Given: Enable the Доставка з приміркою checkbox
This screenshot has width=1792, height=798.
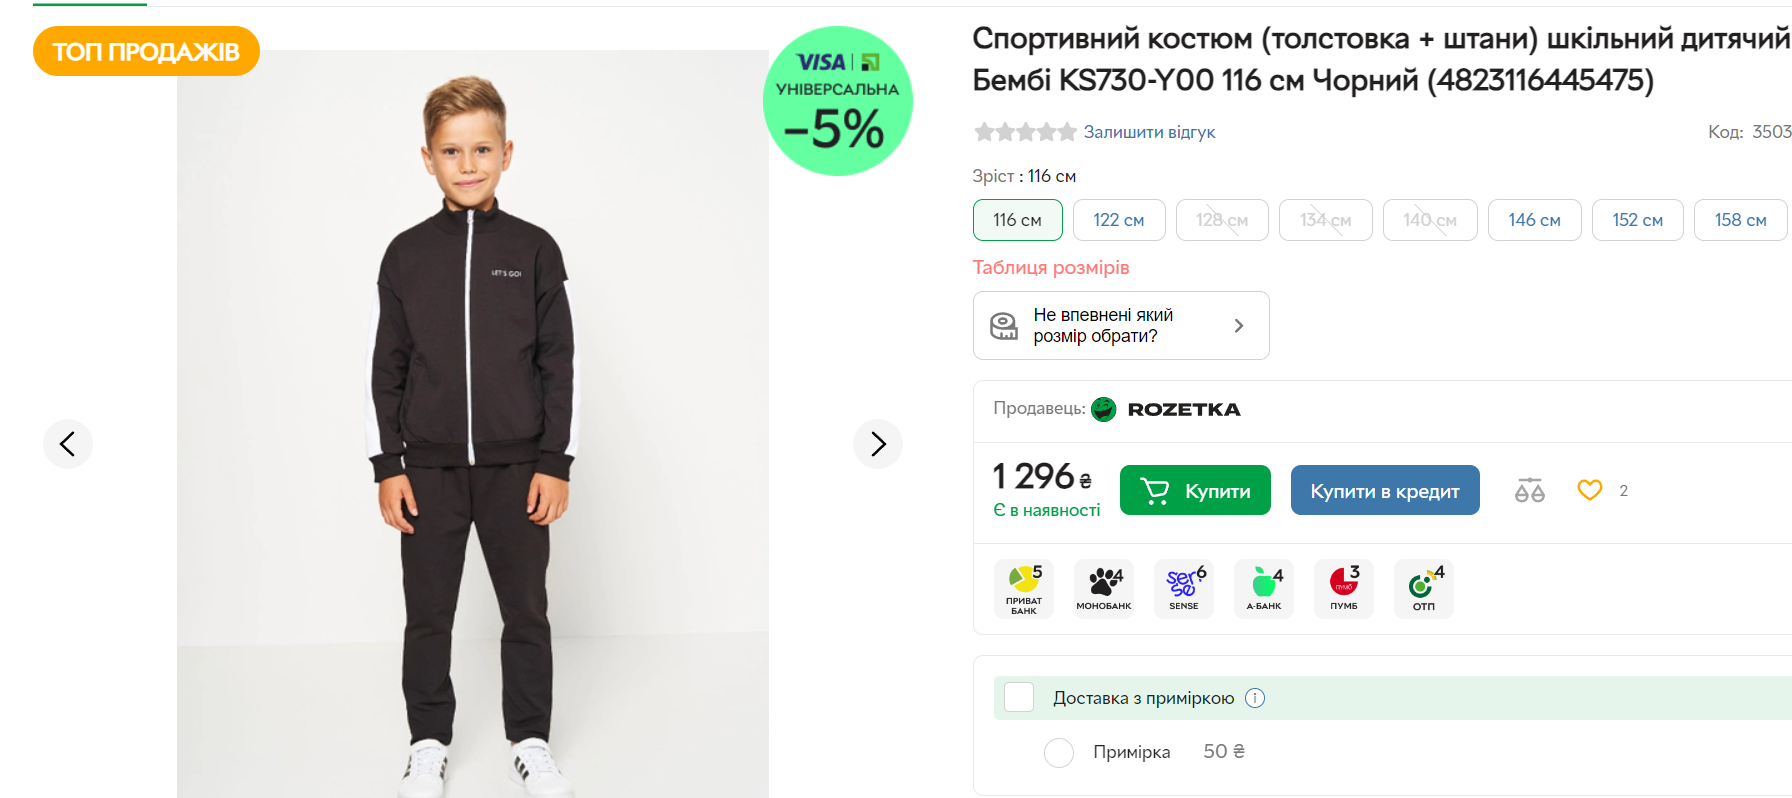Looking at the screenshot, I should coord(1019,697).
